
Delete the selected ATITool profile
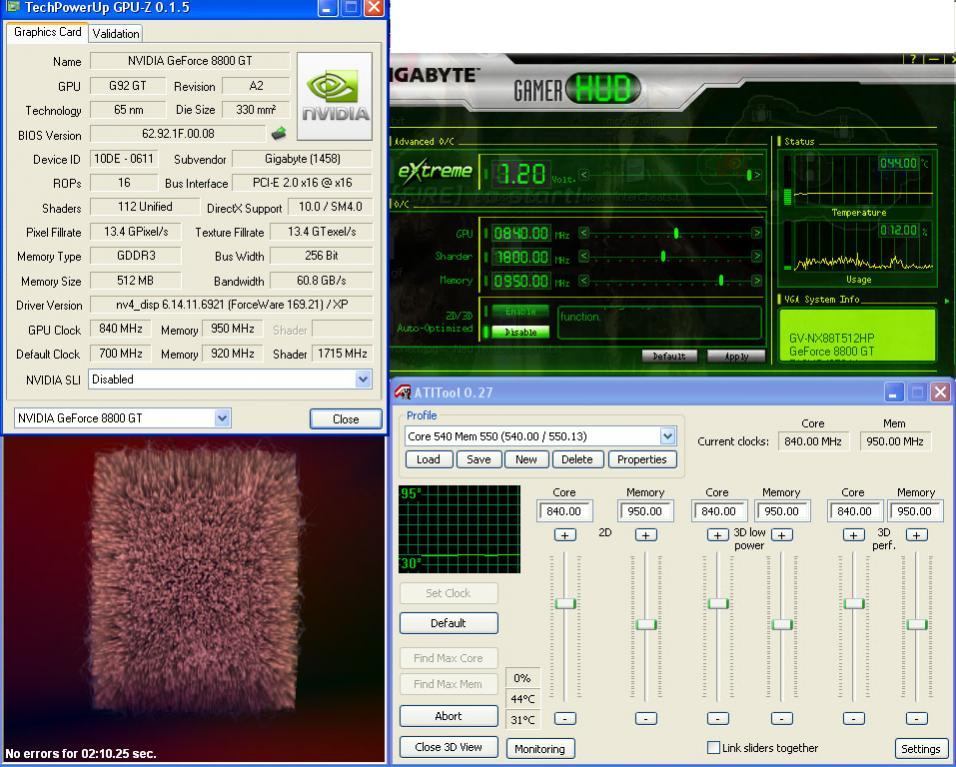(577, 459)
